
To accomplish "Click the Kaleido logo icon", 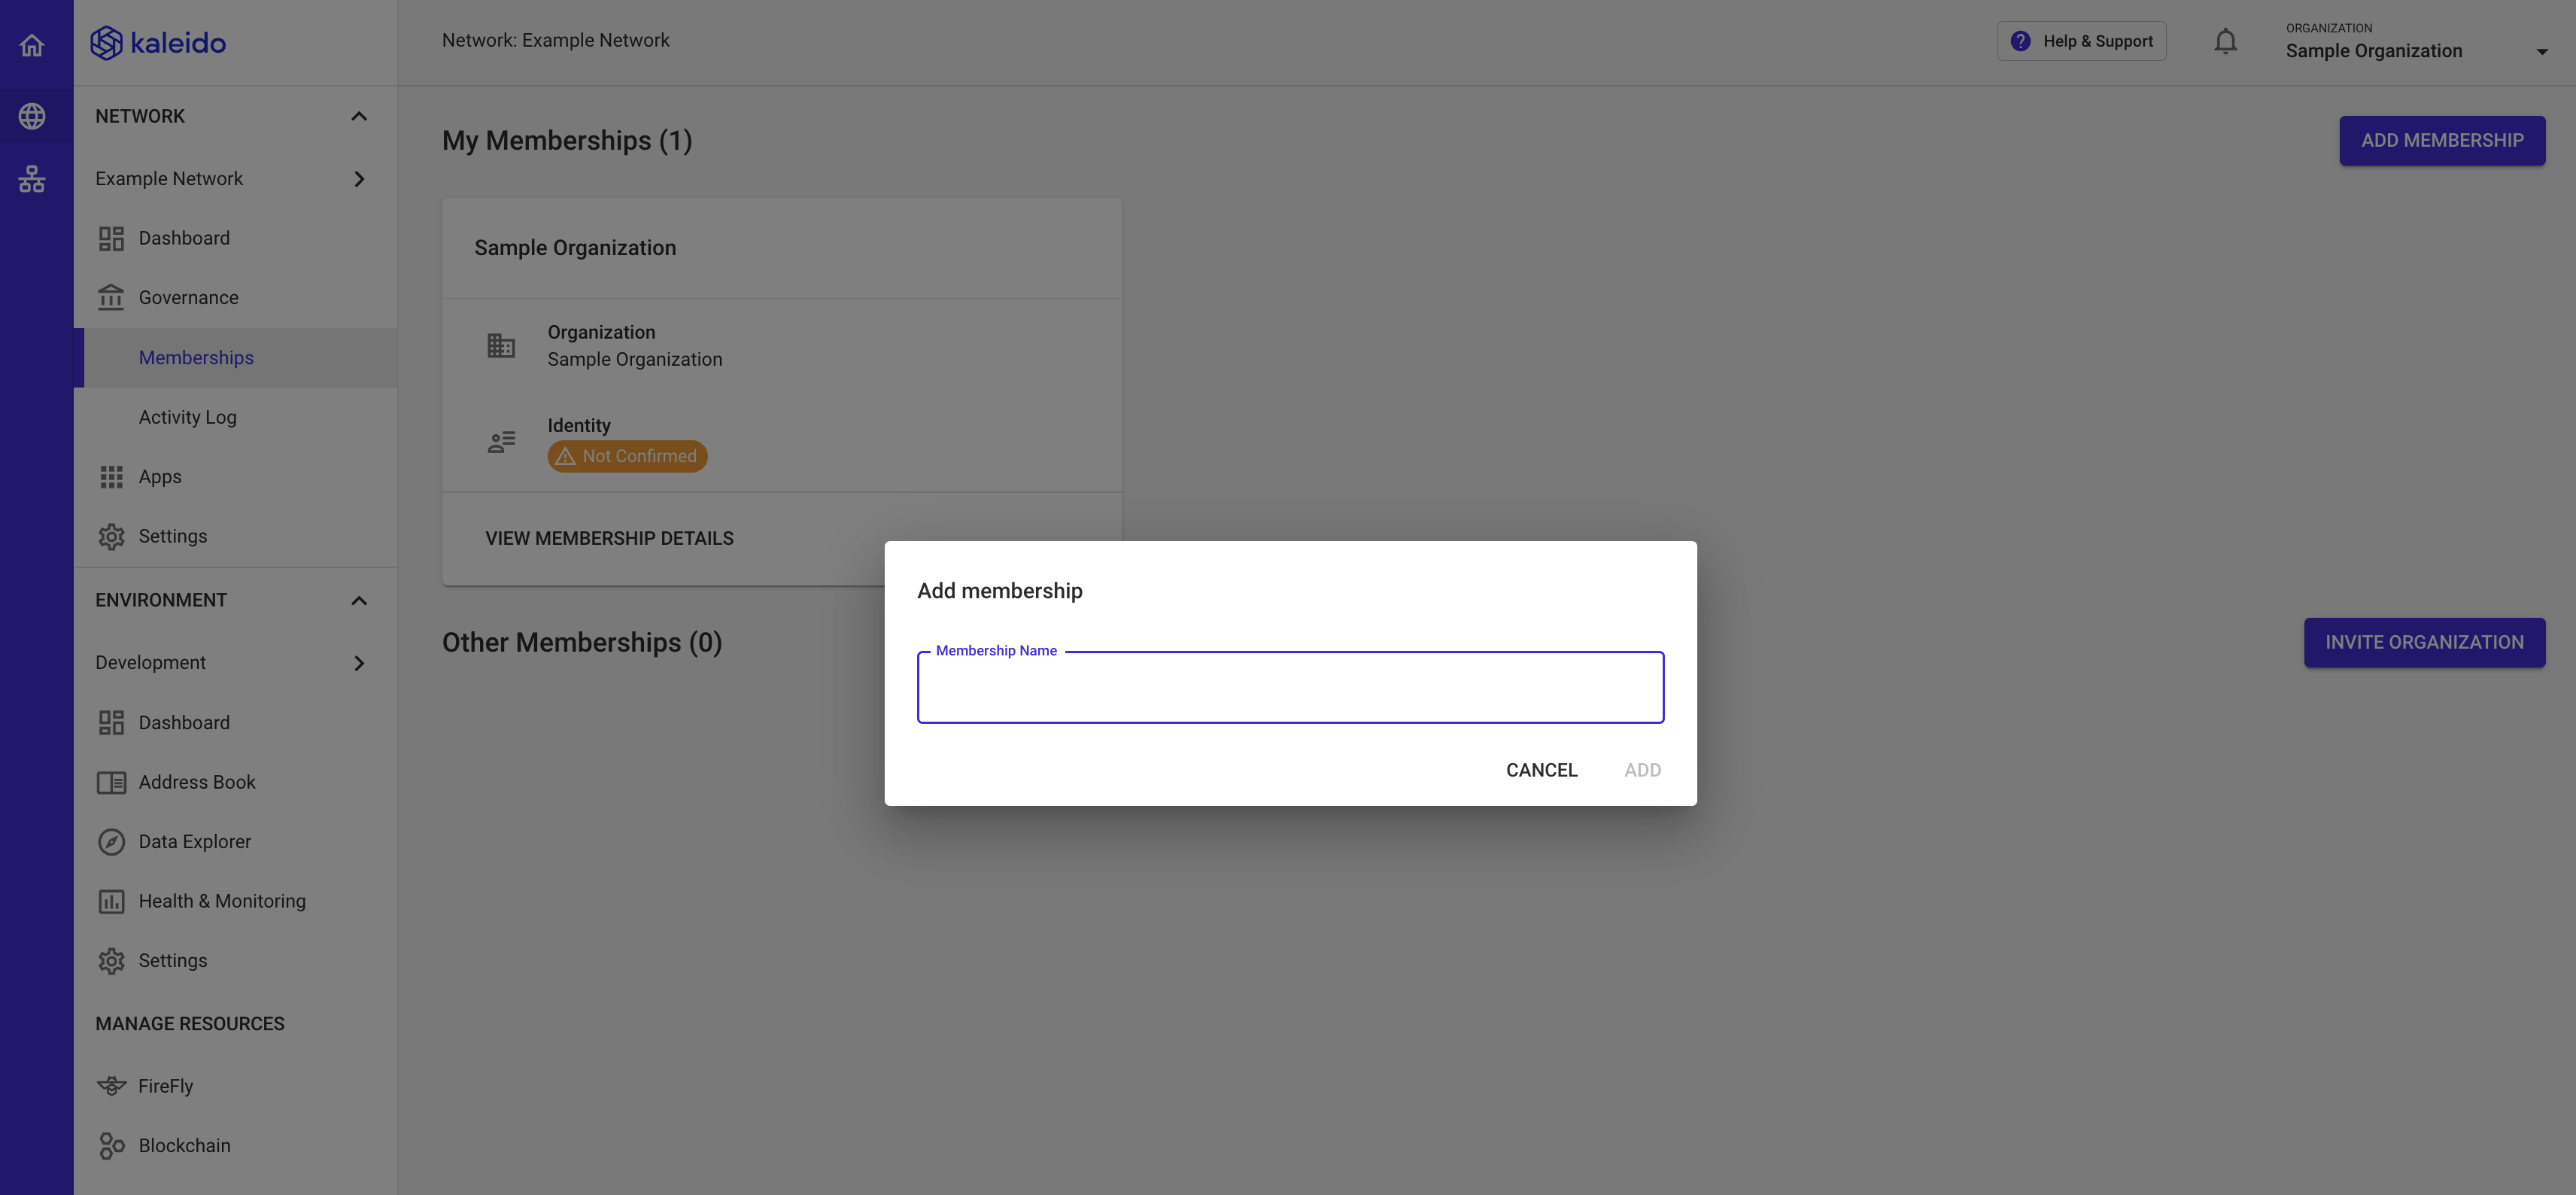I will [107, 41].
